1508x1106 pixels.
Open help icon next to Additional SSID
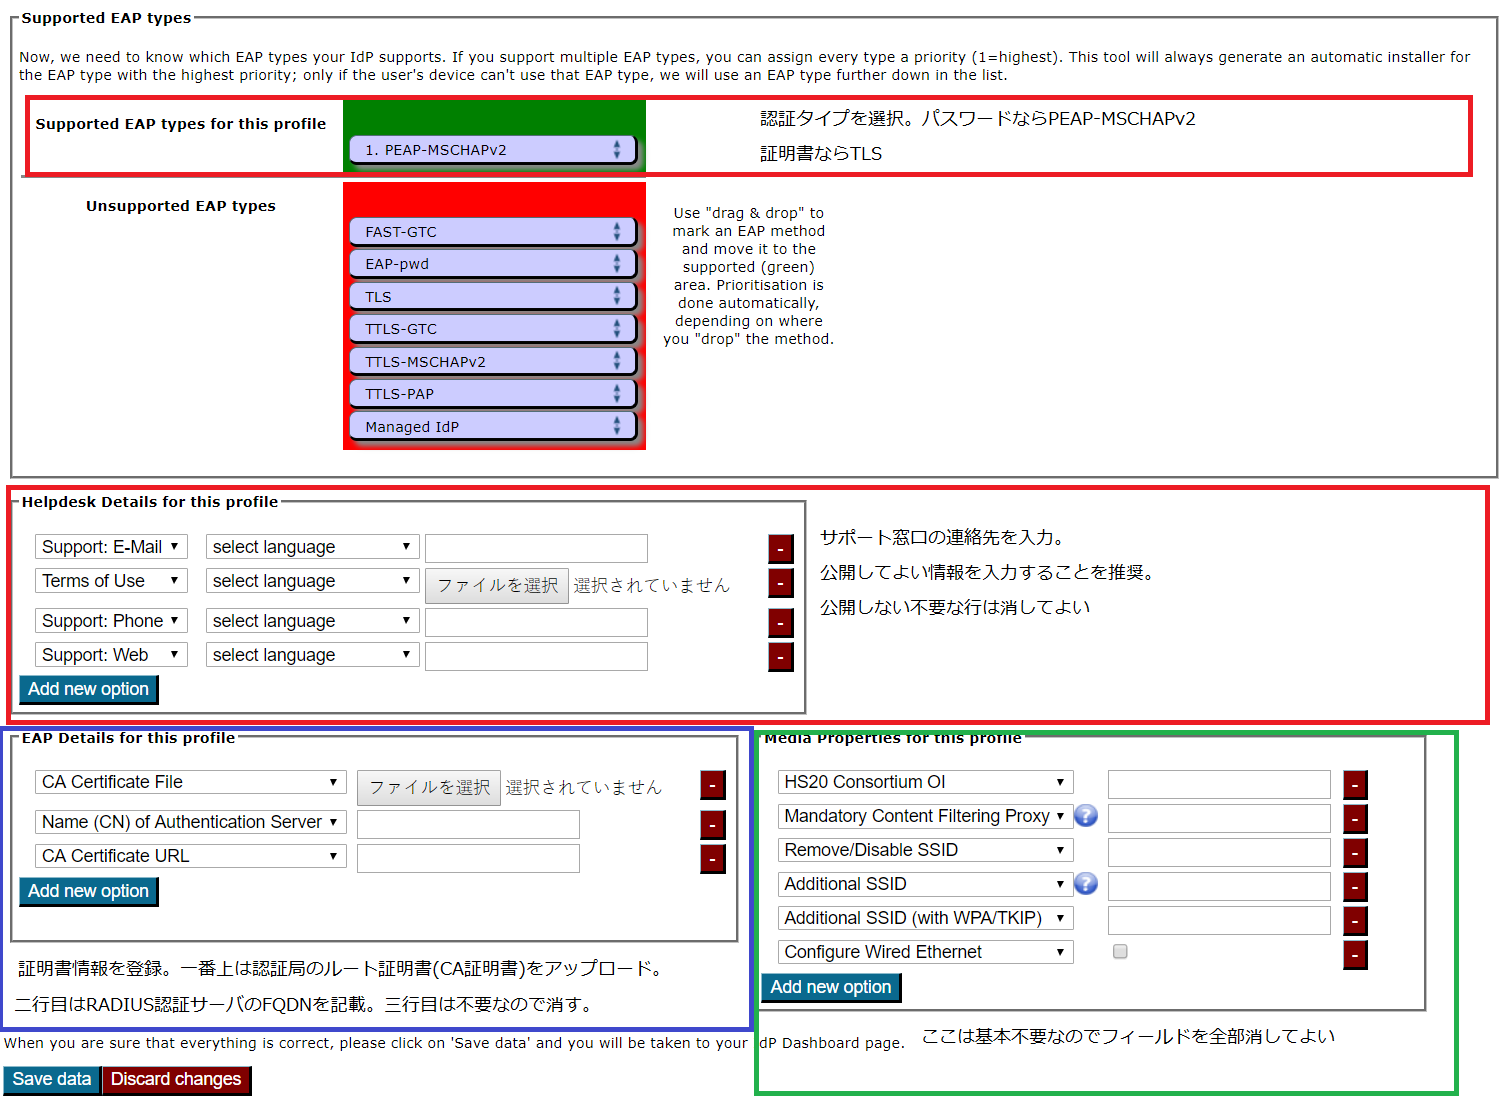(x=1086, y=884)
